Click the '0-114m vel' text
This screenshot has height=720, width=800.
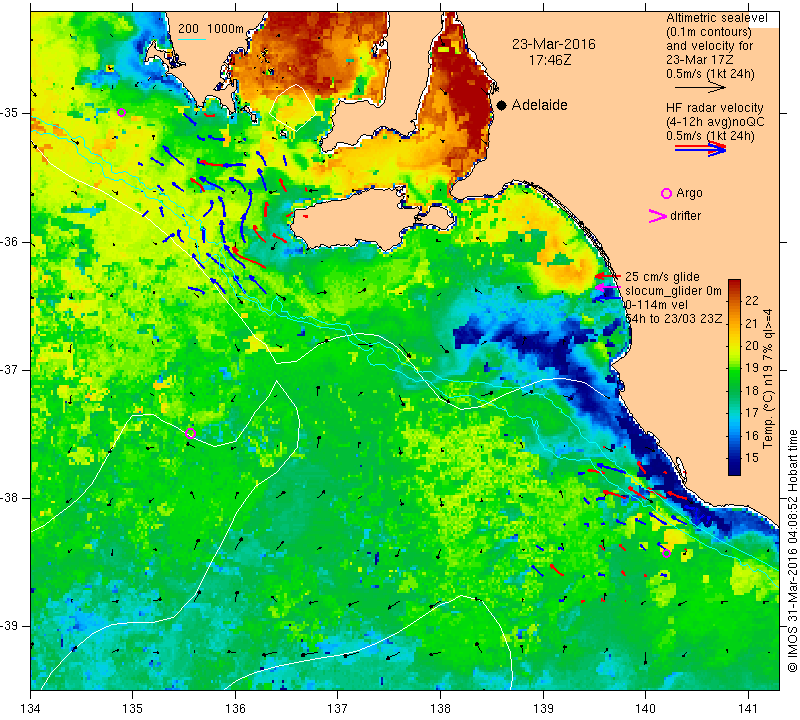(x=656, y=305)
